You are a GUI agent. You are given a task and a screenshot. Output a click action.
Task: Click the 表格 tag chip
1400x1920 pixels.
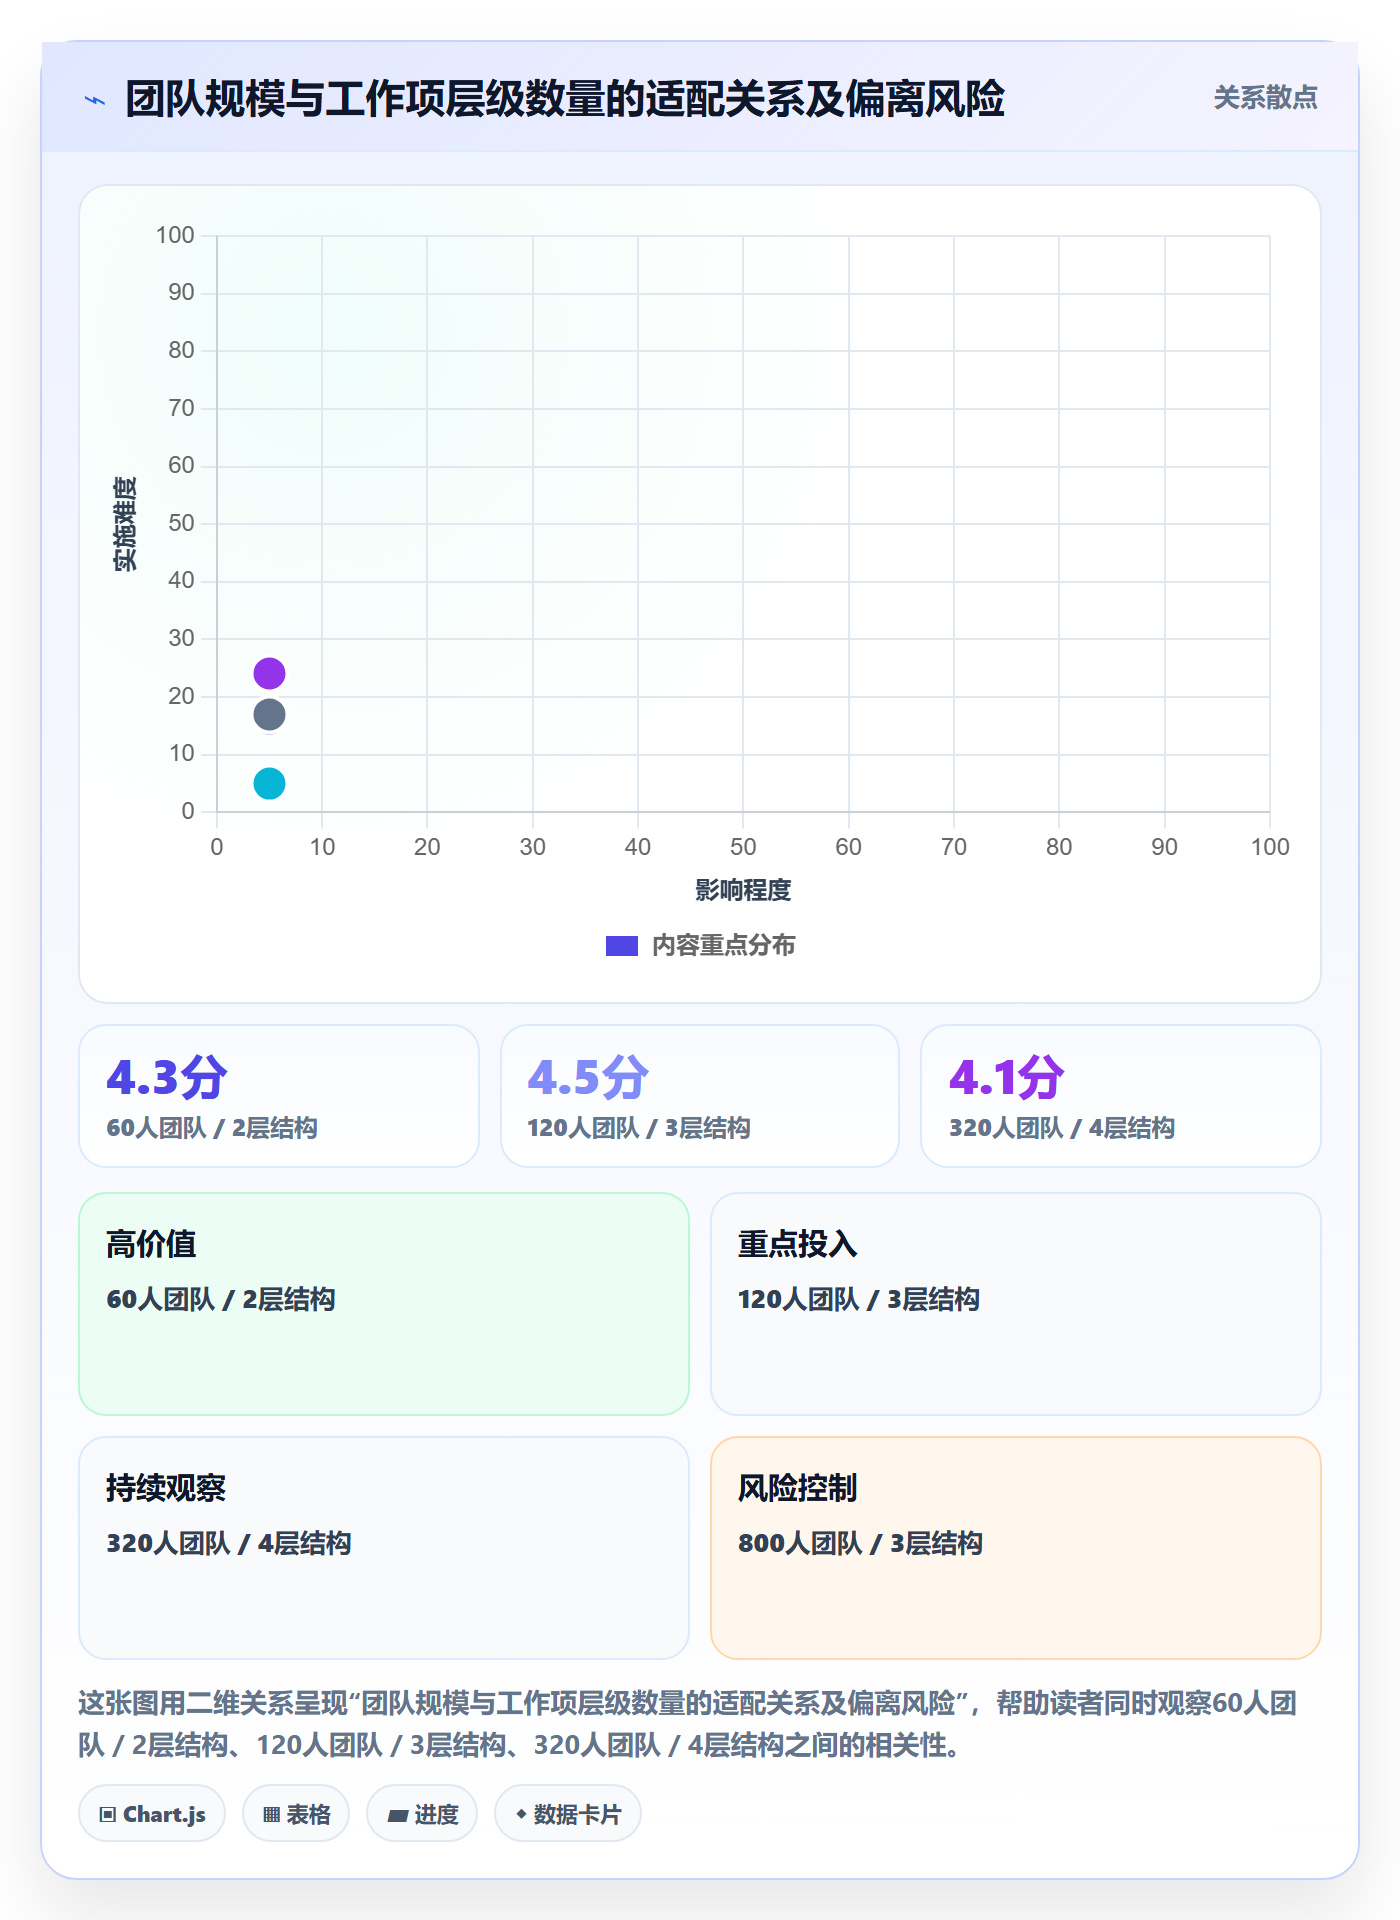click(x=296, y=1814)
